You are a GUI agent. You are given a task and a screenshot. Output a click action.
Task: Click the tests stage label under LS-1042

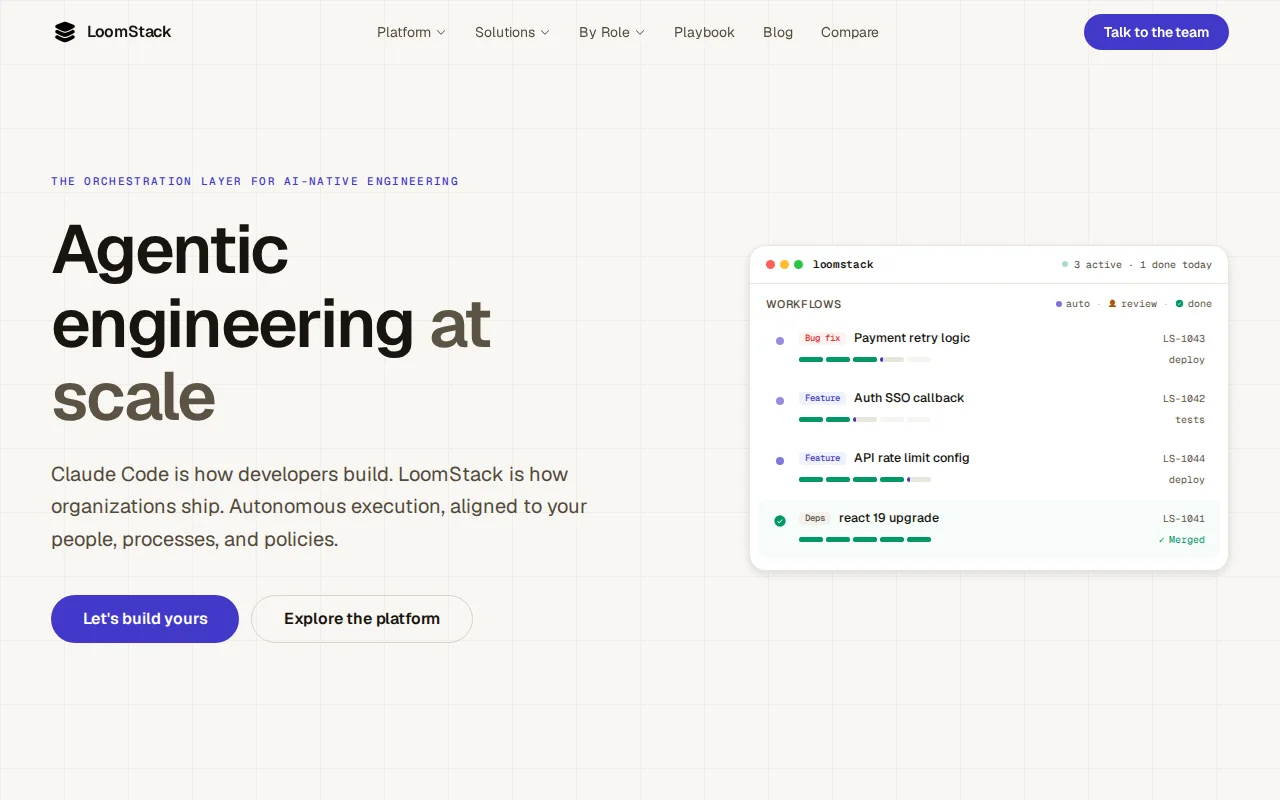coord(1190,420)
